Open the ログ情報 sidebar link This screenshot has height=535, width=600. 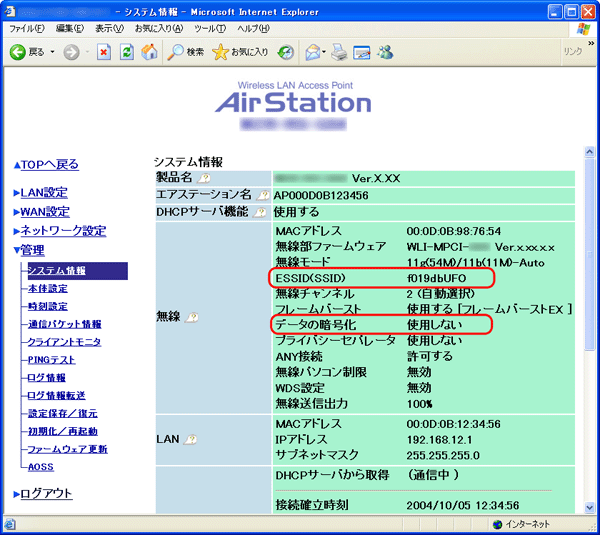point(47,378)
